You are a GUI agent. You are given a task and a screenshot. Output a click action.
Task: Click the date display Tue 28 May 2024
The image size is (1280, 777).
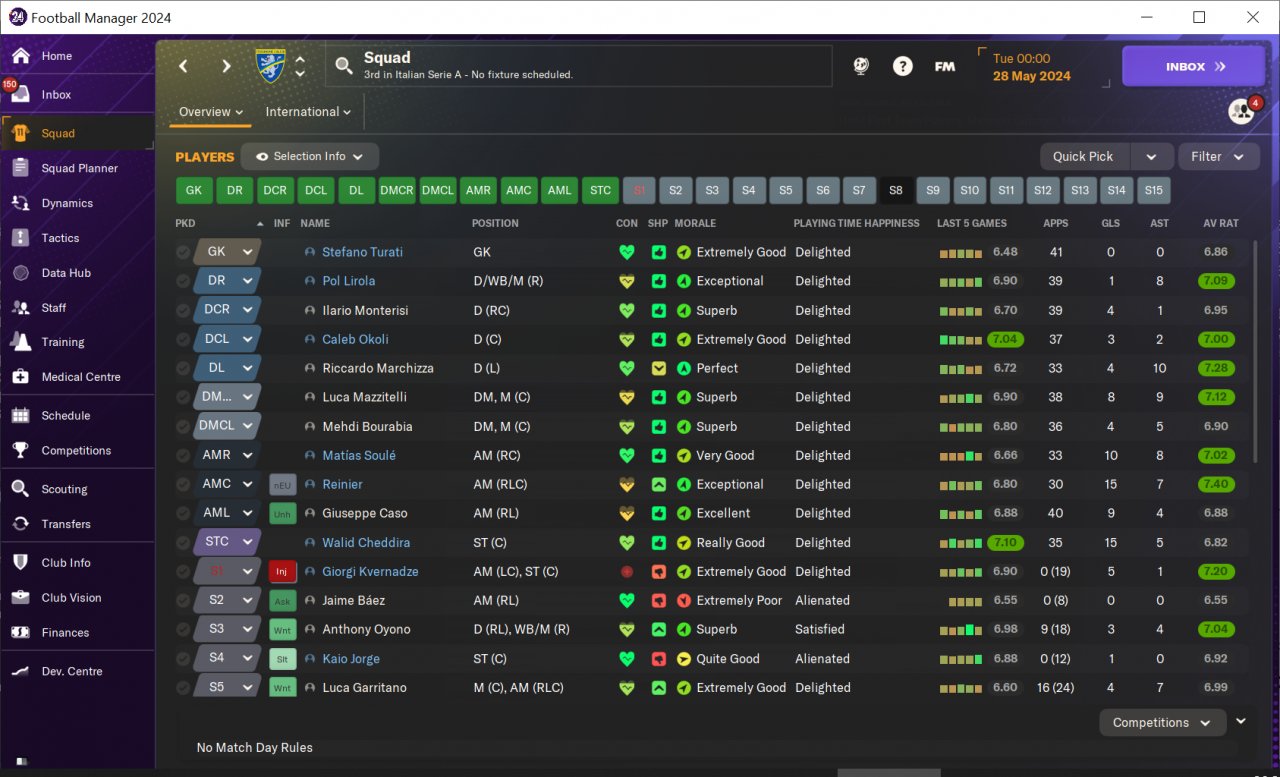(x=1031, y=67)
